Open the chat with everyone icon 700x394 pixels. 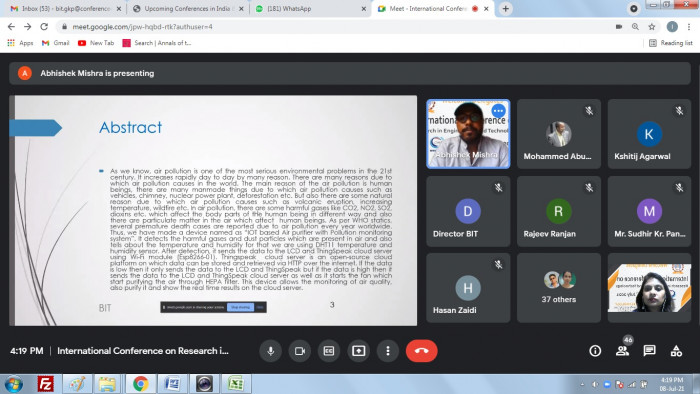click(650, 351)
